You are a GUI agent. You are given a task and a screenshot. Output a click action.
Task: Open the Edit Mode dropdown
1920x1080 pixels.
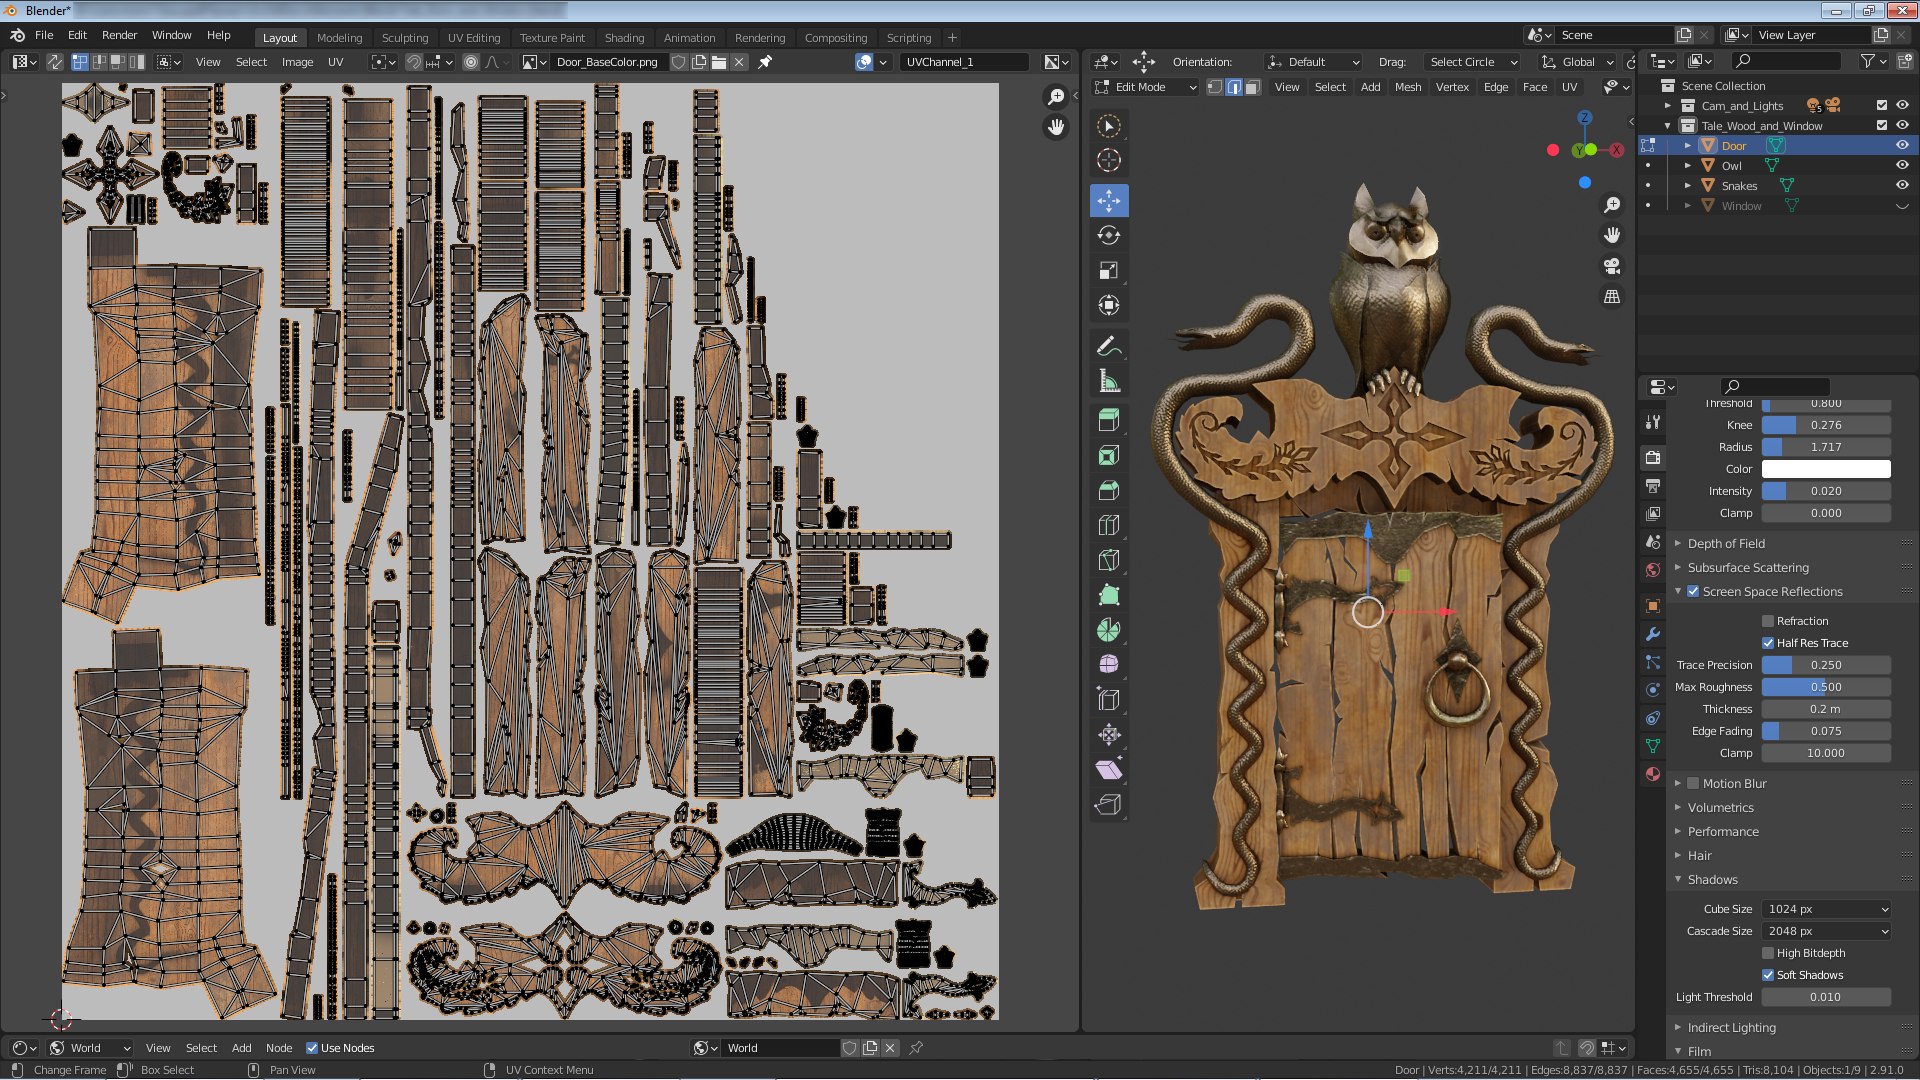[x=1145, y=87]
